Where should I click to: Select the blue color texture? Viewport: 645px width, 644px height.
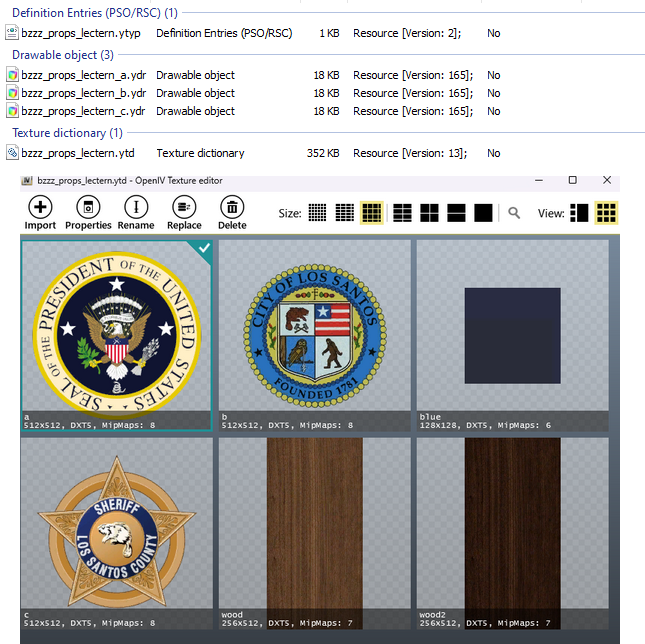(x=513, y=336)
